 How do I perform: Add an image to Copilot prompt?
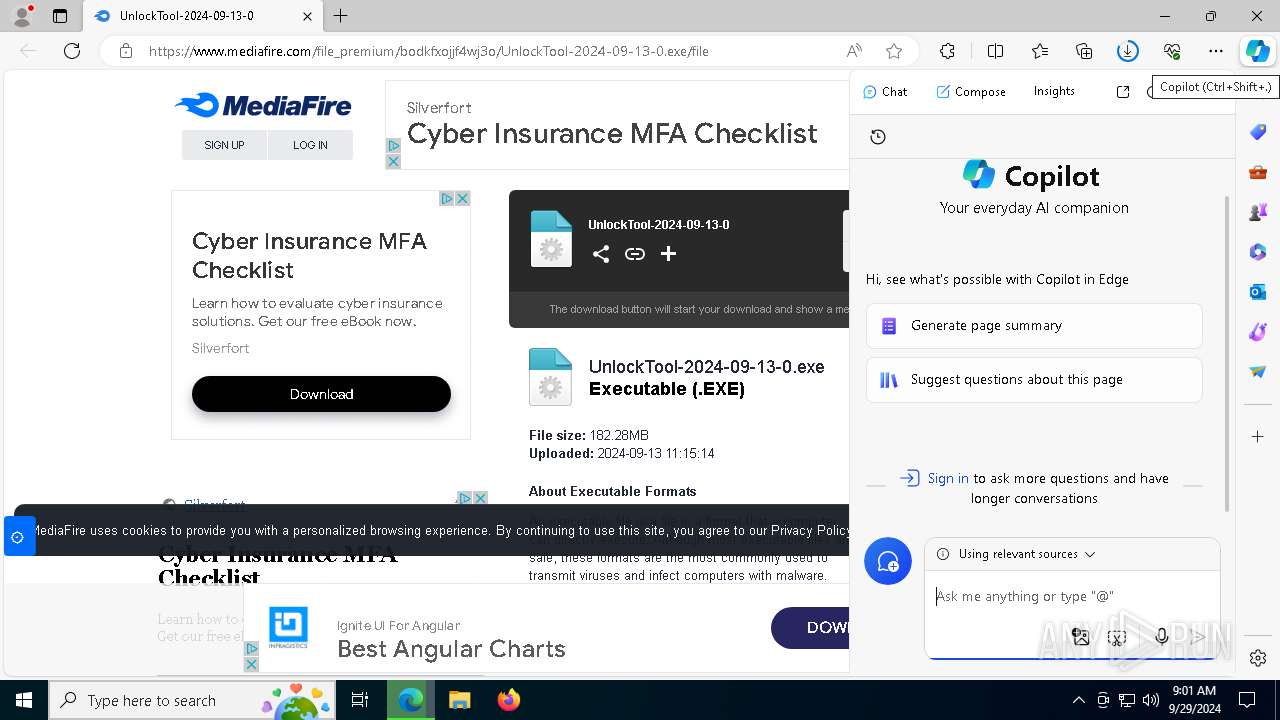point(1080,636)
